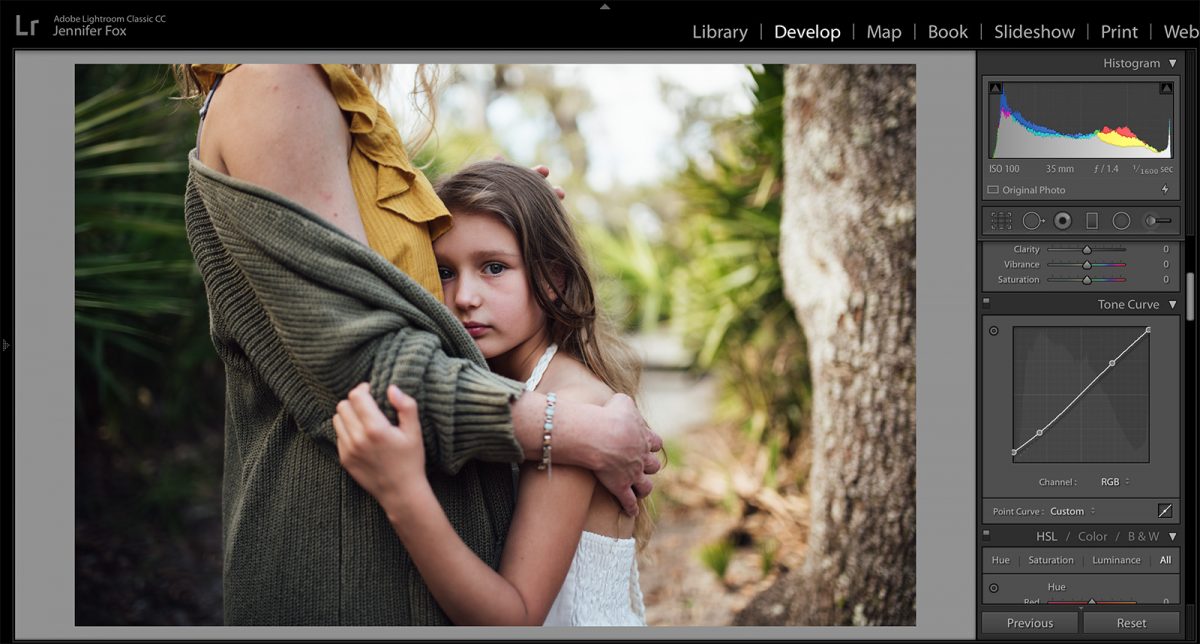This screenshot has height=644, width=1200.
Task: Select the Spot Removal tool
Action: pos(1031,220)
